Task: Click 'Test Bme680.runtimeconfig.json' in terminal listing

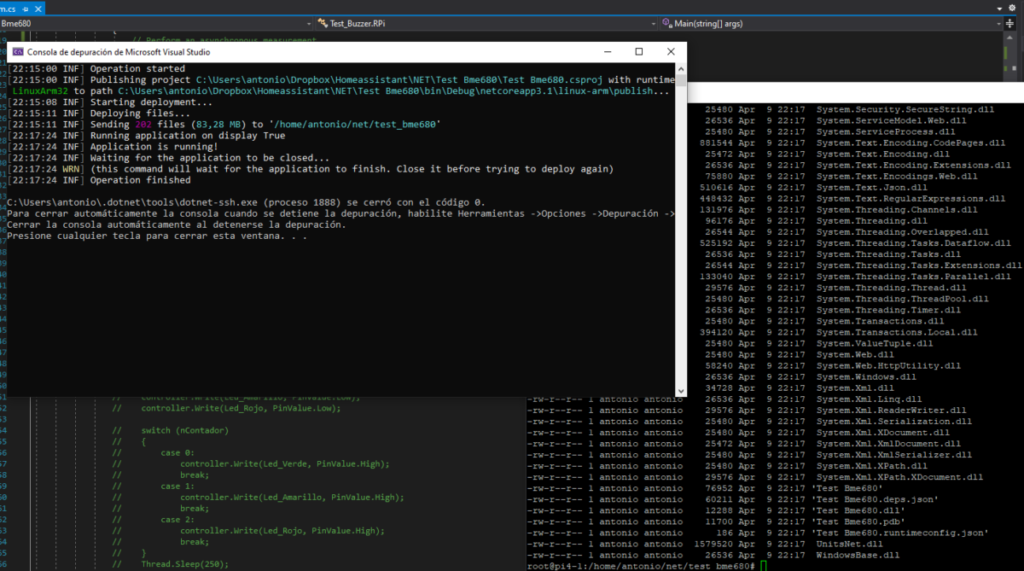Action: point(899,532)
